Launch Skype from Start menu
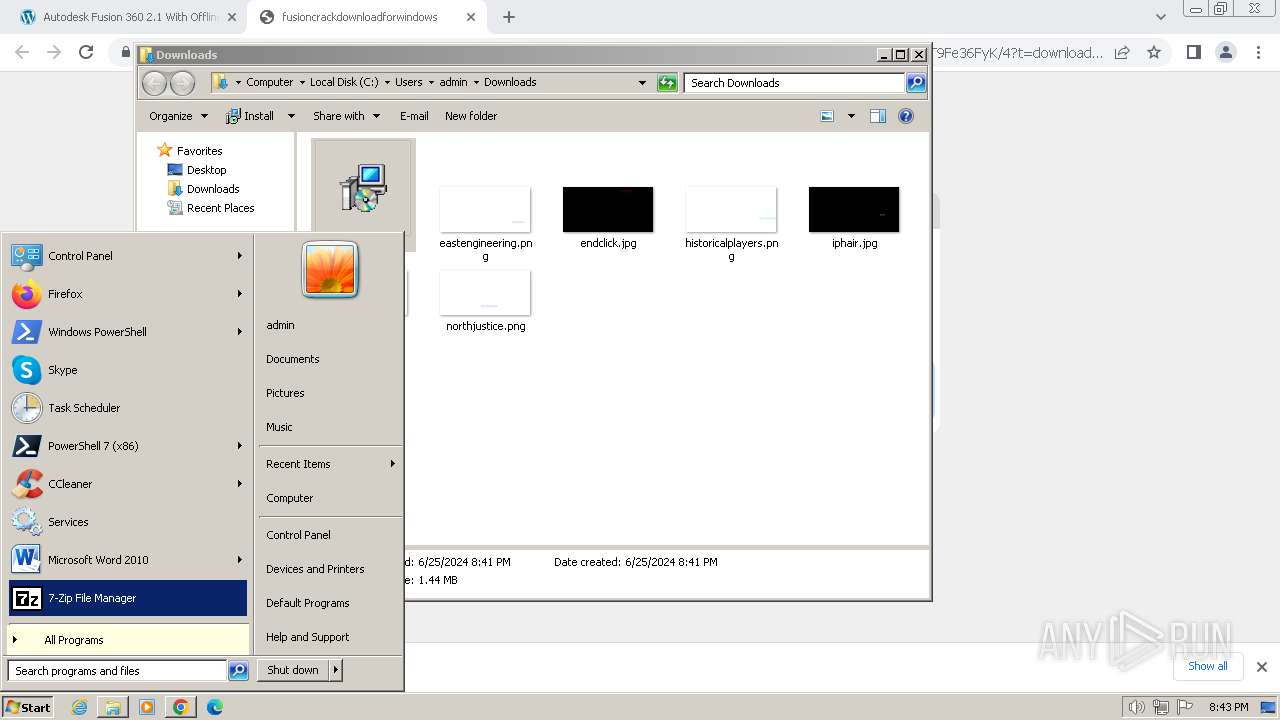This screenshot has width=1280, height=720. pos(127,370)
